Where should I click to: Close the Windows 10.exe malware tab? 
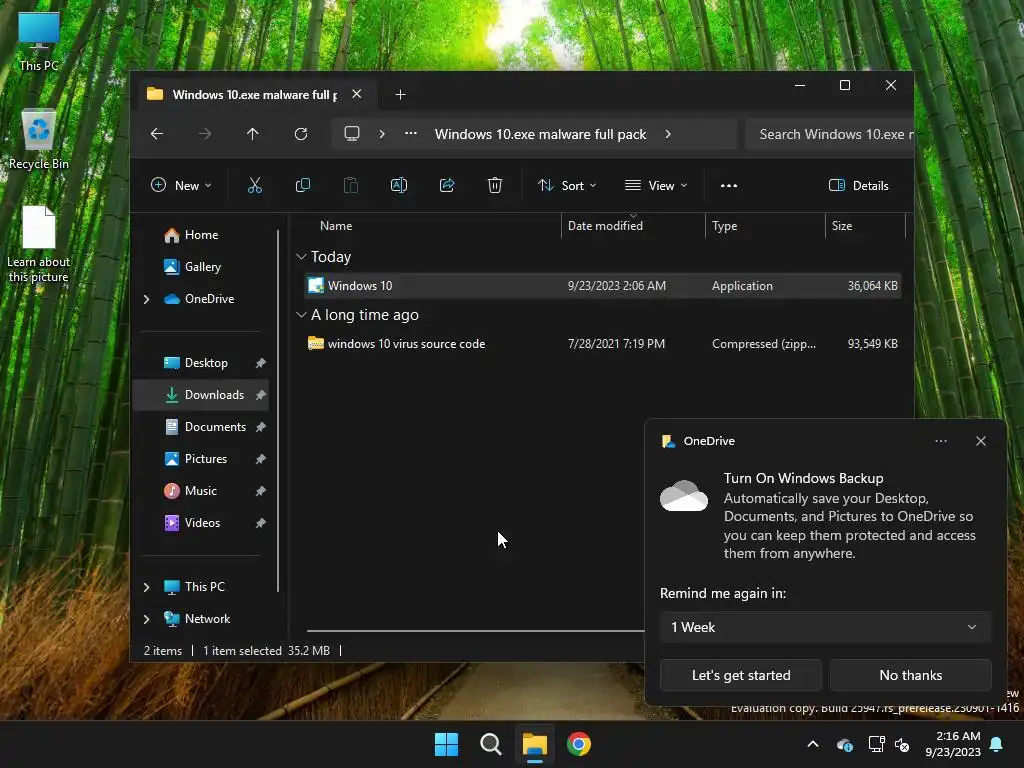357,94
